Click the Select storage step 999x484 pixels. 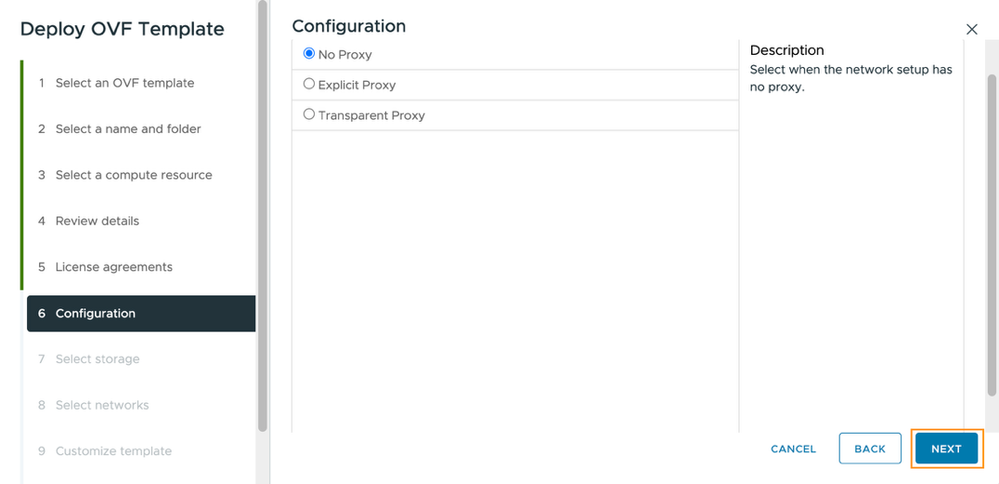pyautogui.click(x=97, y=359)
